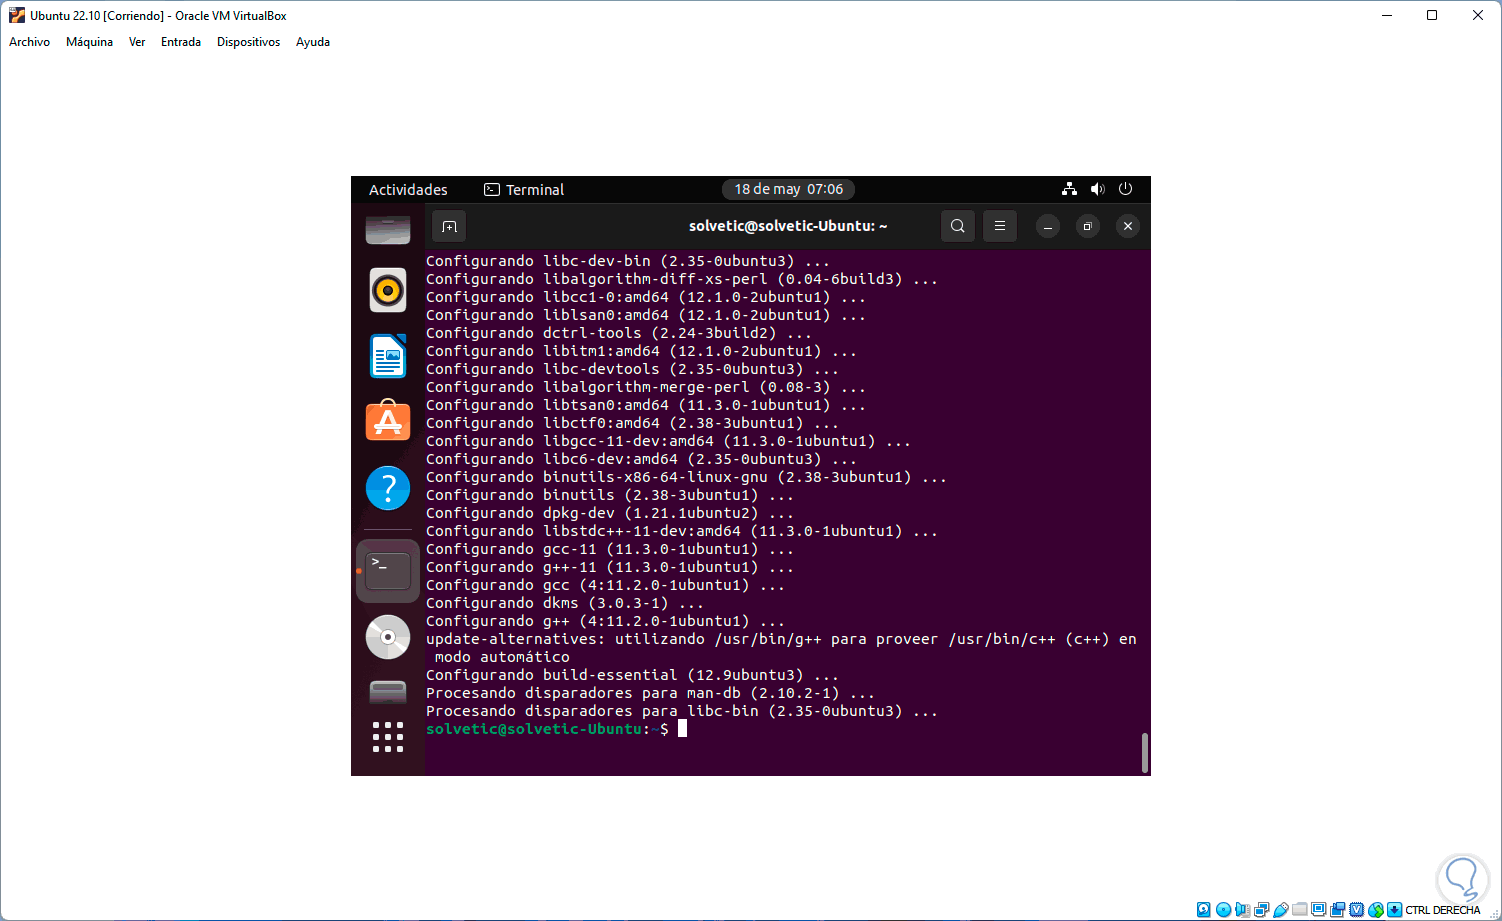Click the line 'Configurando binutils-x86-64-linux-gnu'

pyautogui.click(x=686, y=477)
